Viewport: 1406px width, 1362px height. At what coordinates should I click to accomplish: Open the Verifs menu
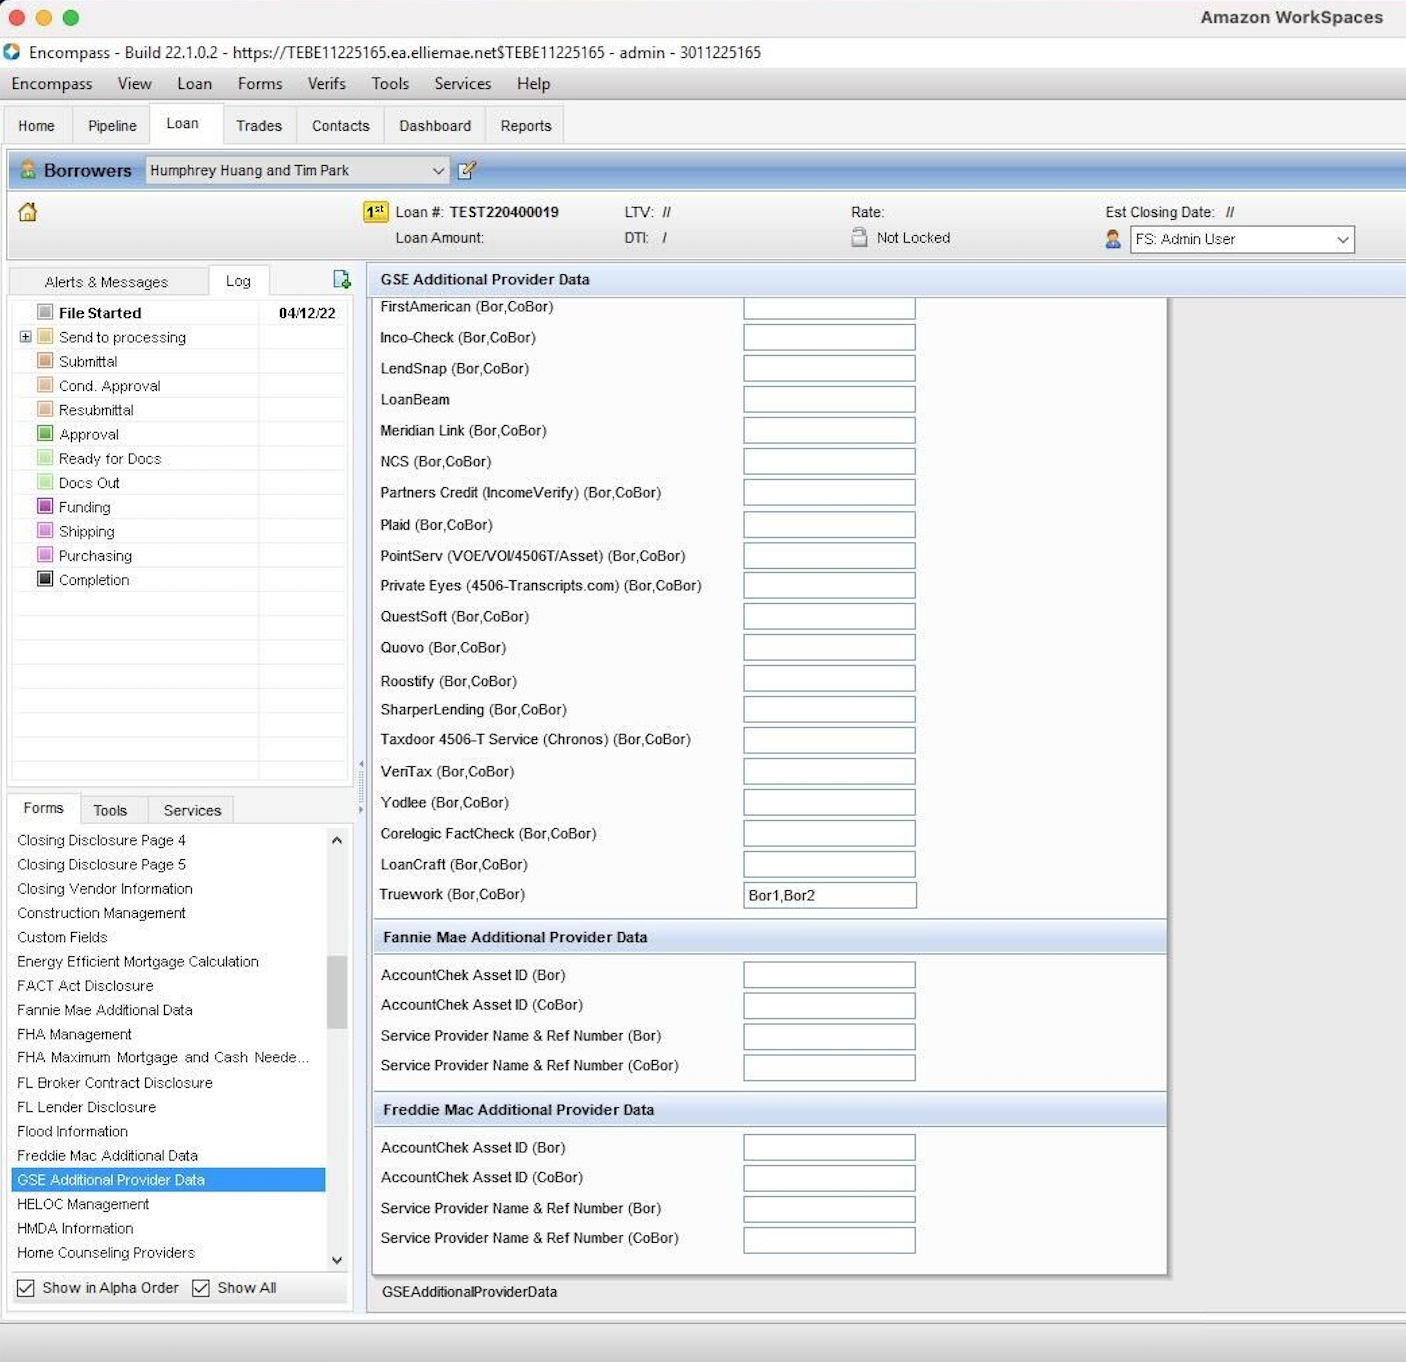pyautogui.click(x=326, y=84)
